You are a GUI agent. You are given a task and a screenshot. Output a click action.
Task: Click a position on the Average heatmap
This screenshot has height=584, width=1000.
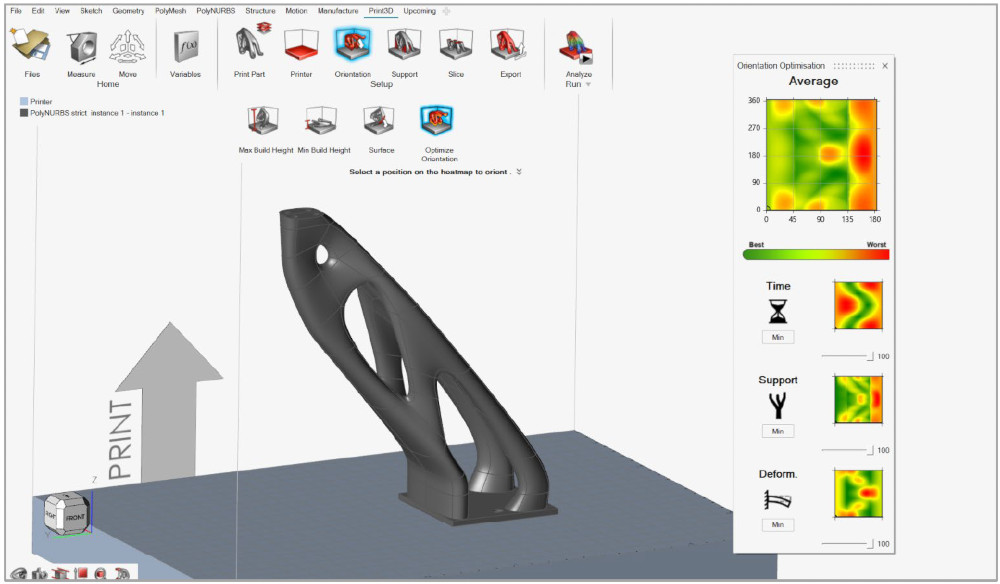tap(820, 155)
